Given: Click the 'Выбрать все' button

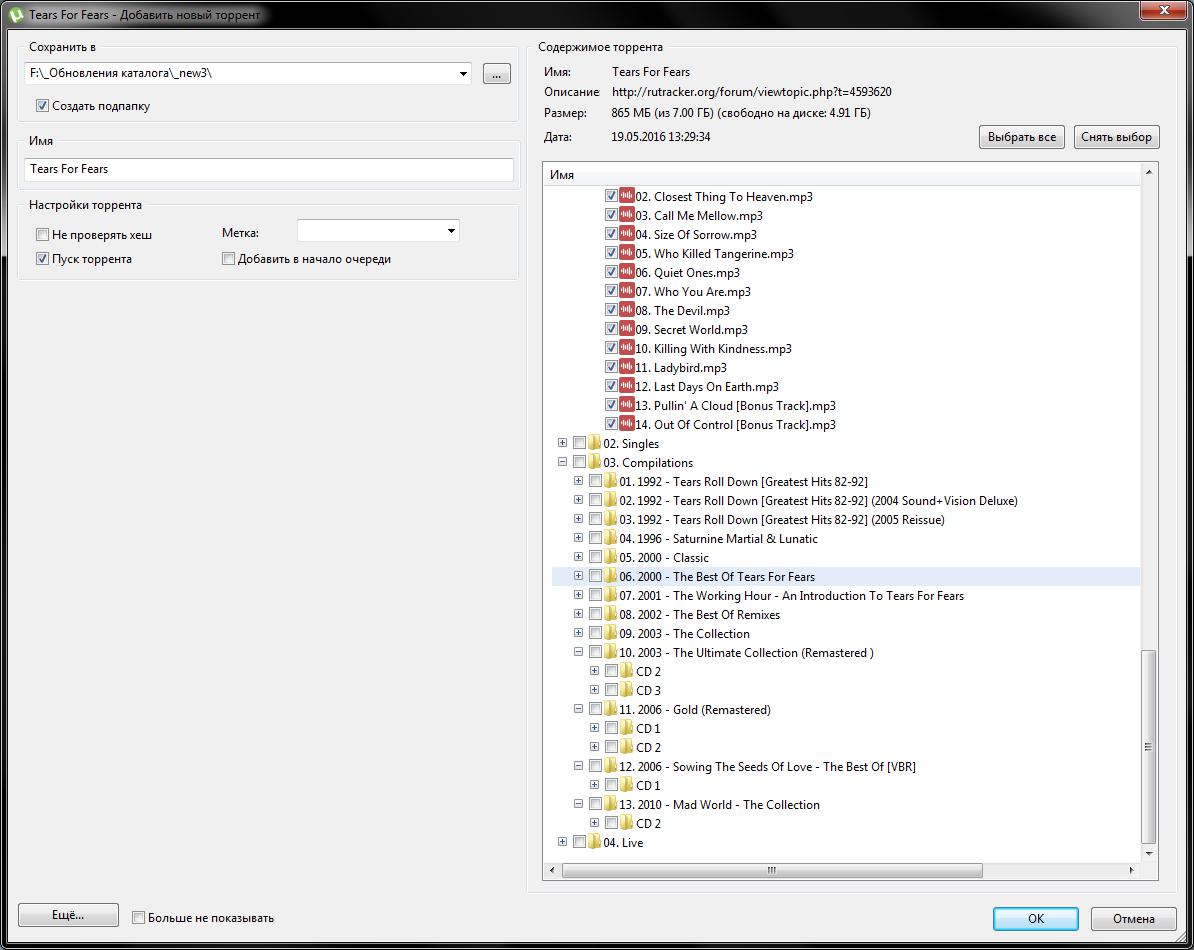Looking at the screenshot, I should (x=1021, y=137).
